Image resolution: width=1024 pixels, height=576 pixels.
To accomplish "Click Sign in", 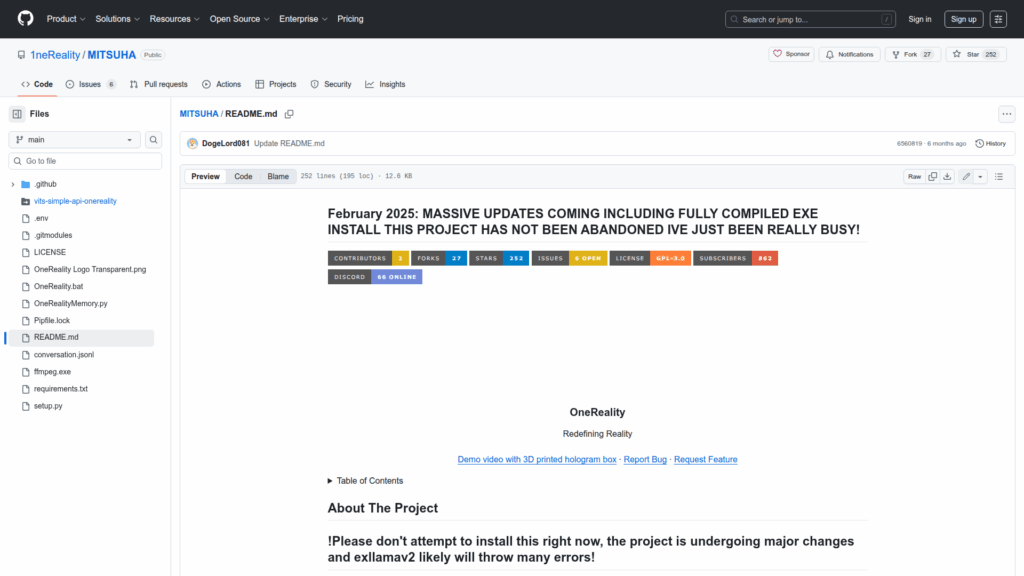I will (920, 19).
